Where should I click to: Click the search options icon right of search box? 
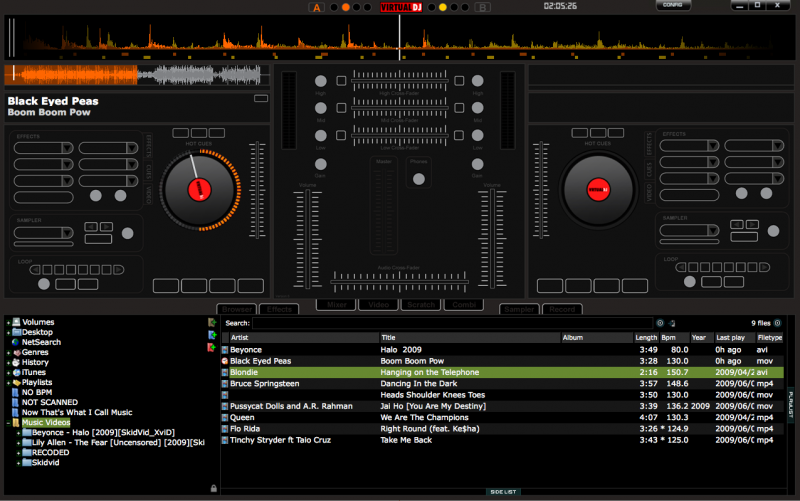660,323
